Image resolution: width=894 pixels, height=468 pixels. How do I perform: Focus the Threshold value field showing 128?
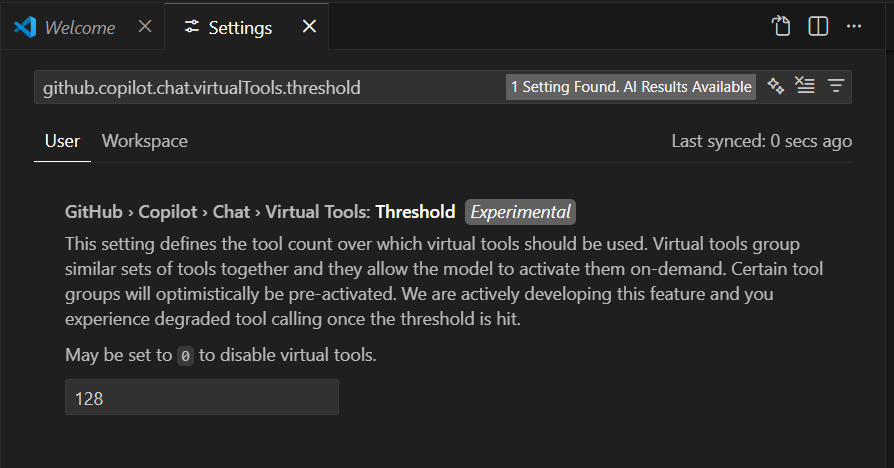tap(201, 398)
